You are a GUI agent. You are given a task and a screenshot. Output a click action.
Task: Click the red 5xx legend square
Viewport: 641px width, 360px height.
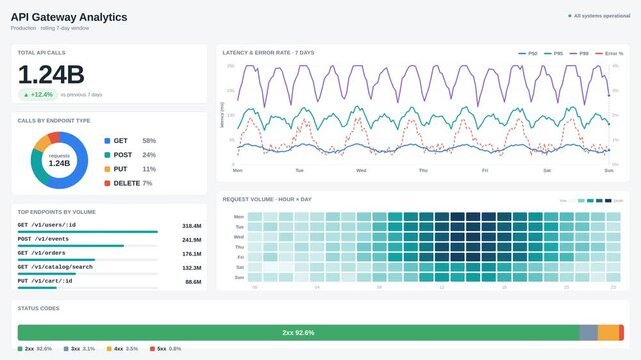point(152,349)
